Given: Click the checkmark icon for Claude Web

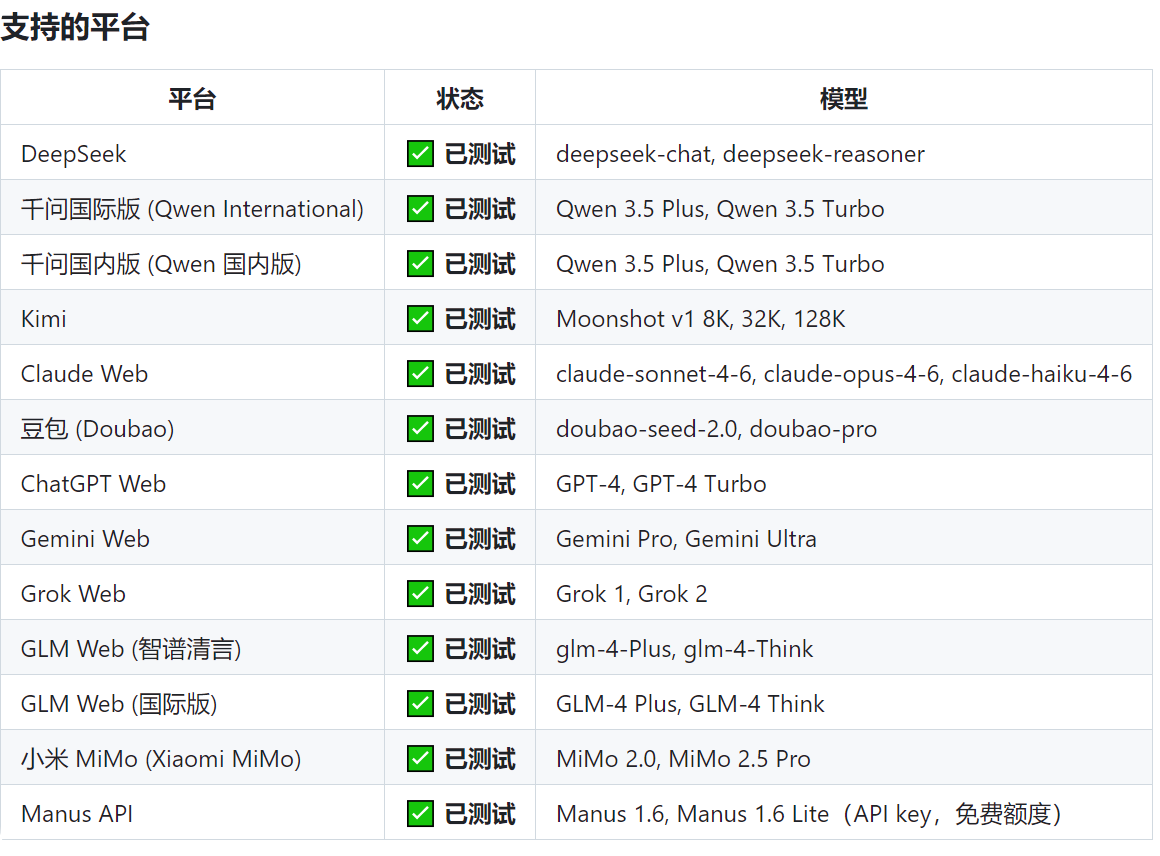Looking at the screenshot, I should pyautogui.click(x=419, y=372).
